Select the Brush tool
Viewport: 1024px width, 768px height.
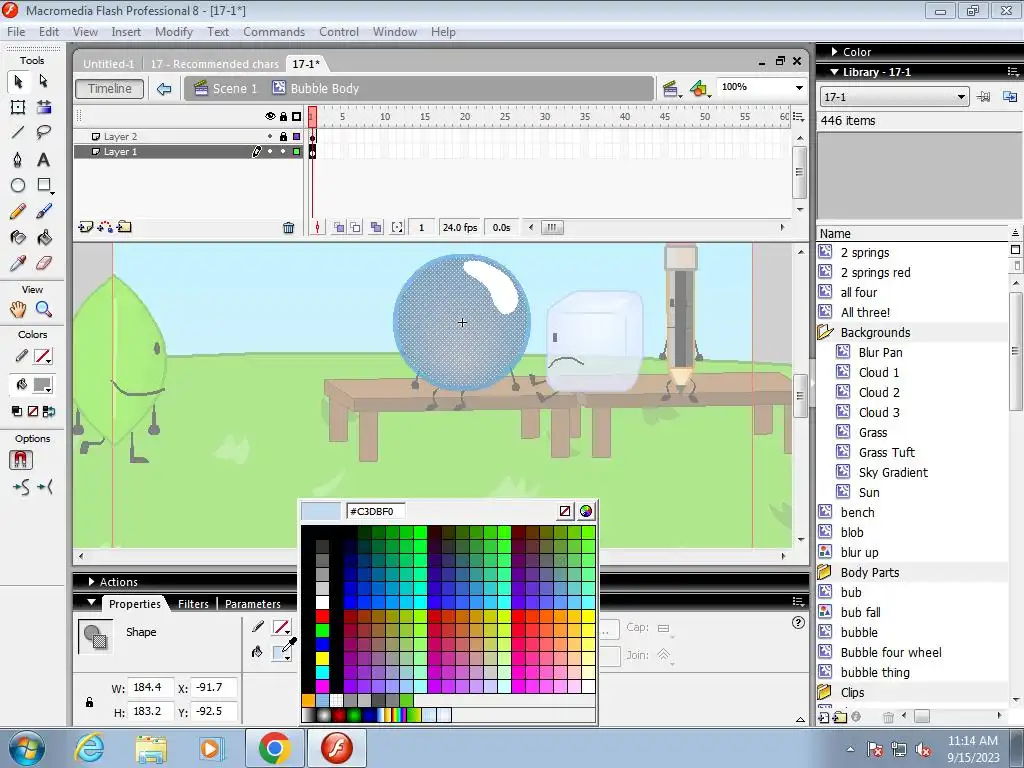(x=44, y=212)
